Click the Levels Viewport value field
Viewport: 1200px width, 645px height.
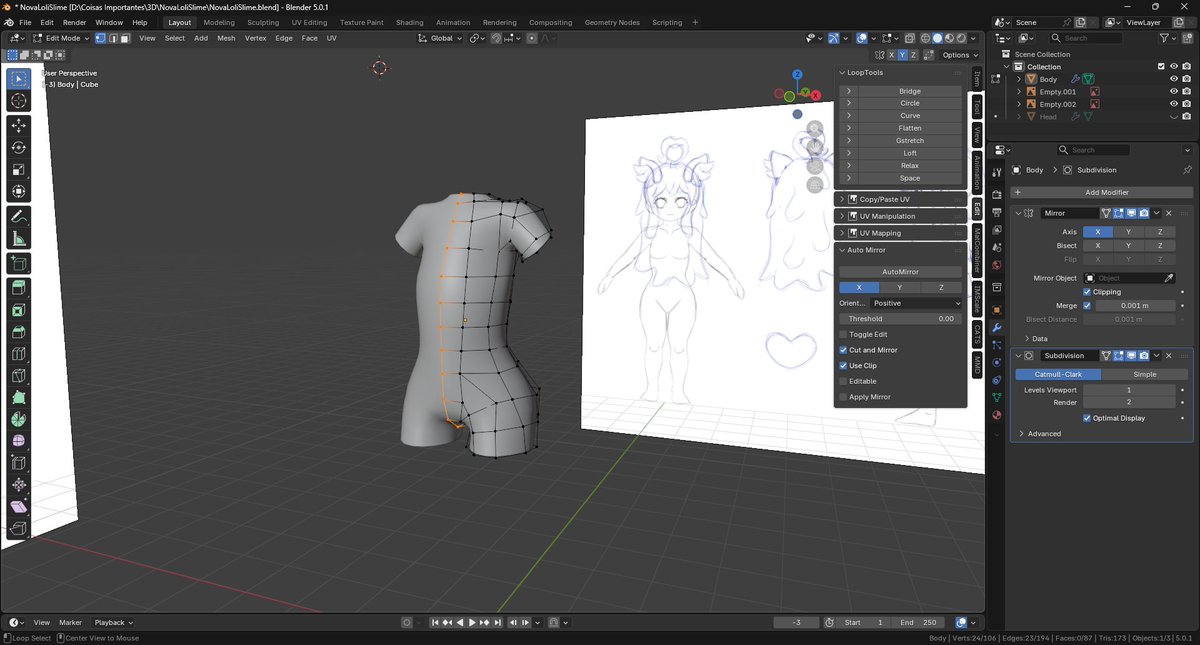[1128, 390]
